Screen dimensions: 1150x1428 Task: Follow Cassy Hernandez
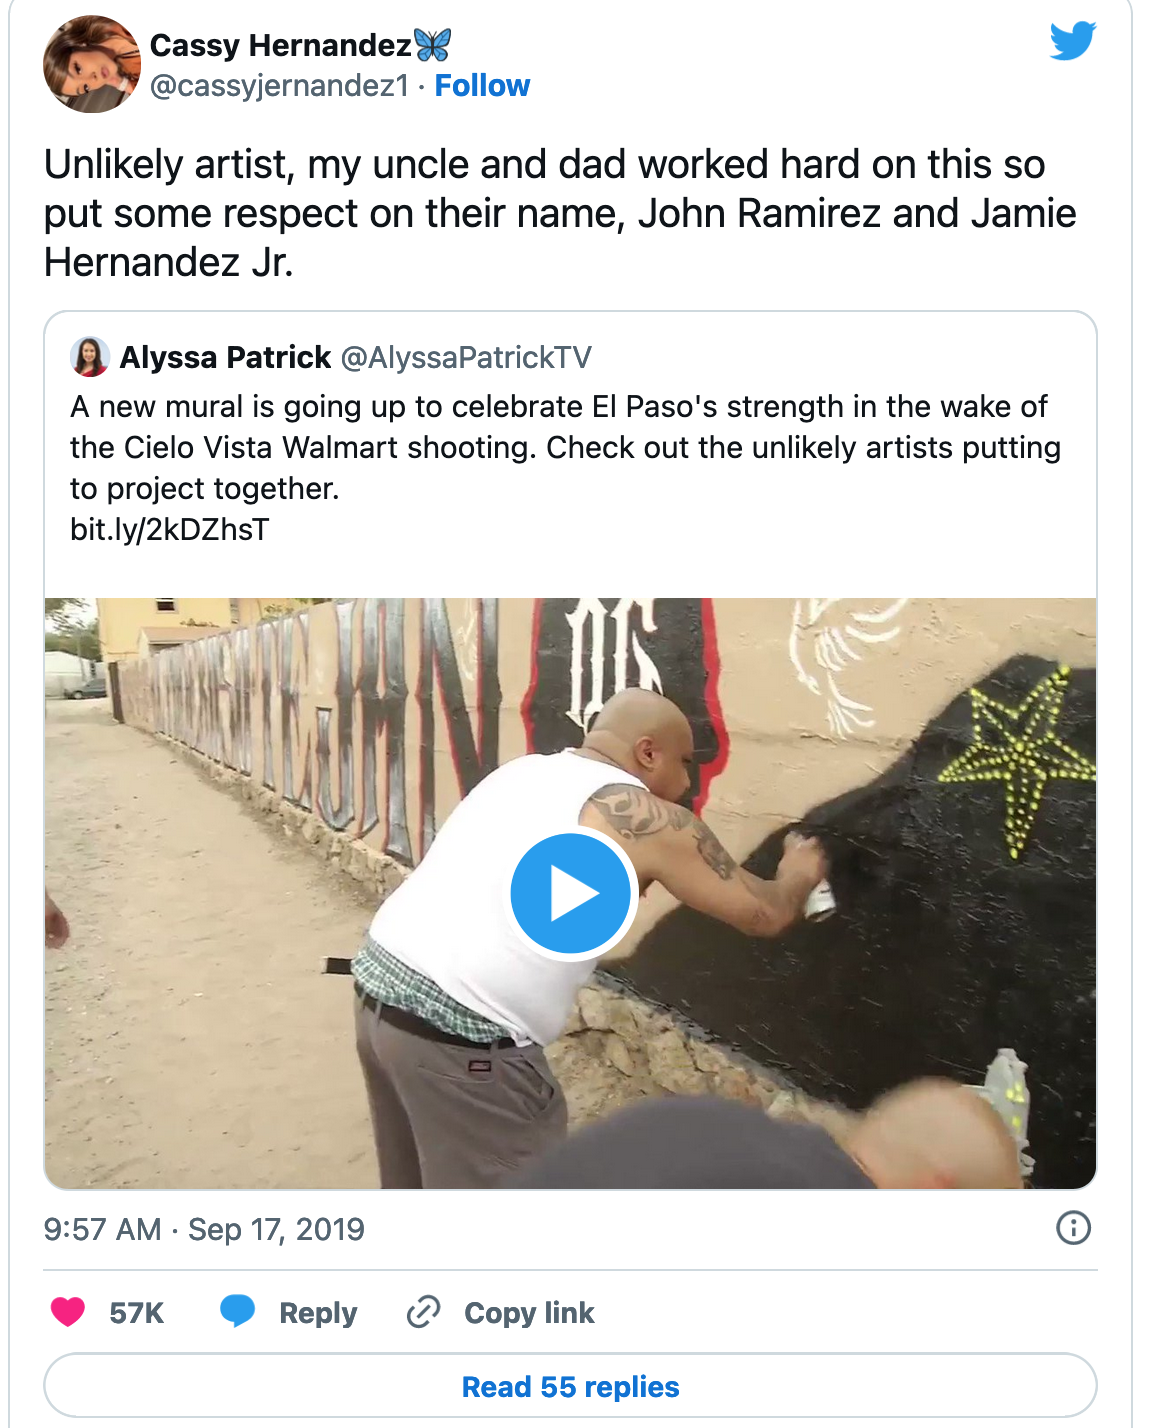482,86
